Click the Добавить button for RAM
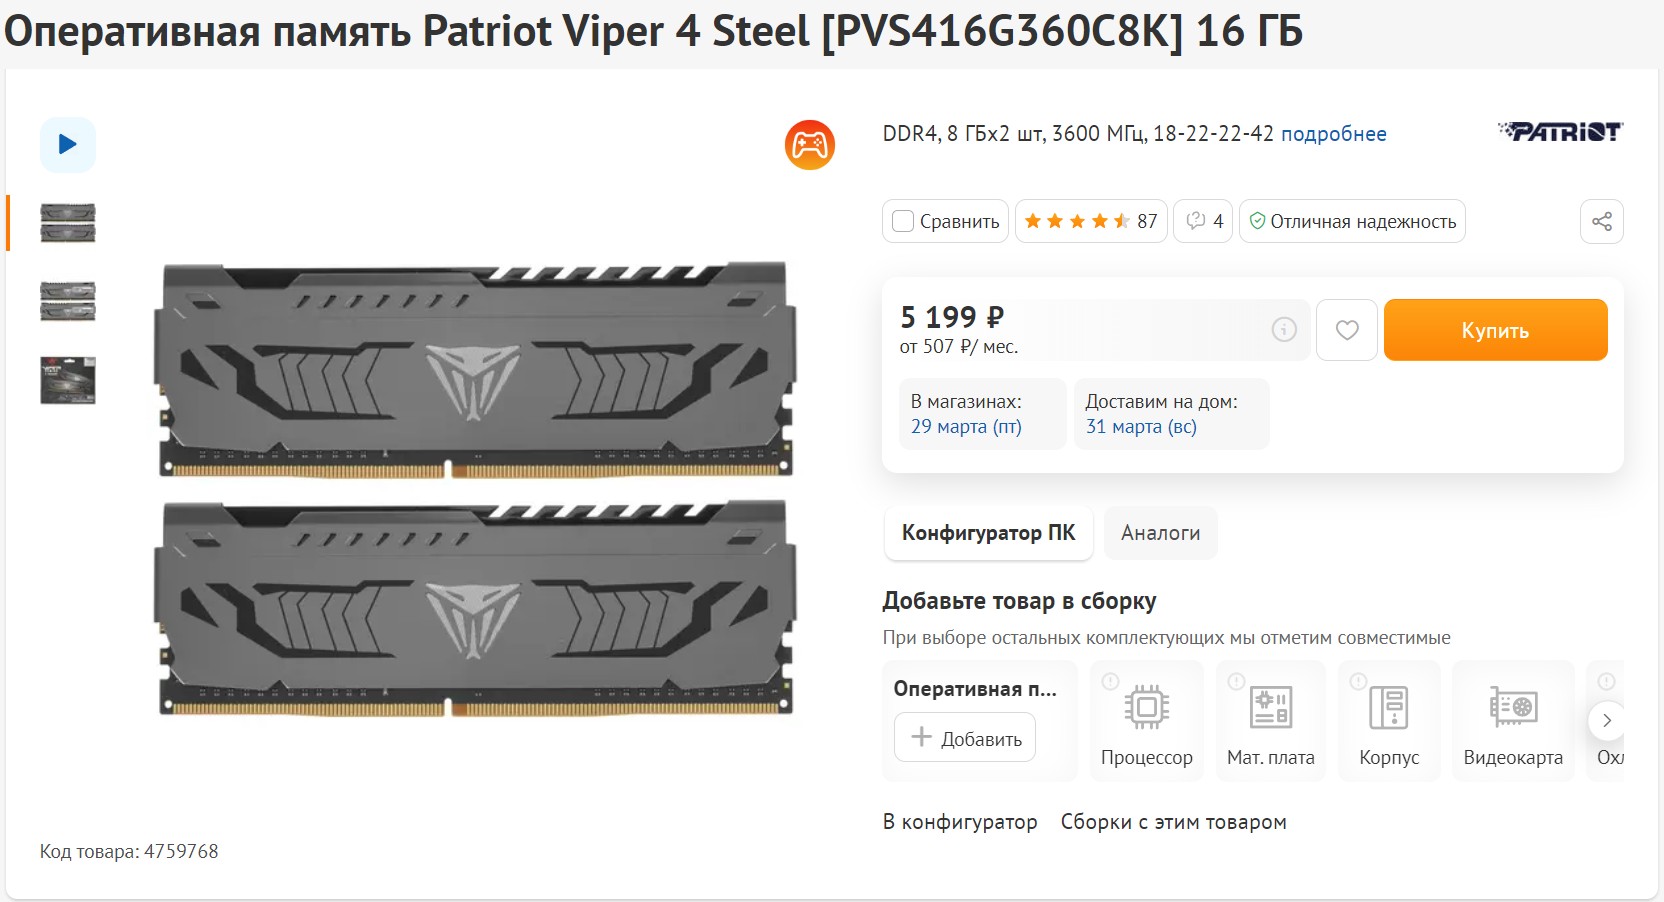 (x=965, y=738)
